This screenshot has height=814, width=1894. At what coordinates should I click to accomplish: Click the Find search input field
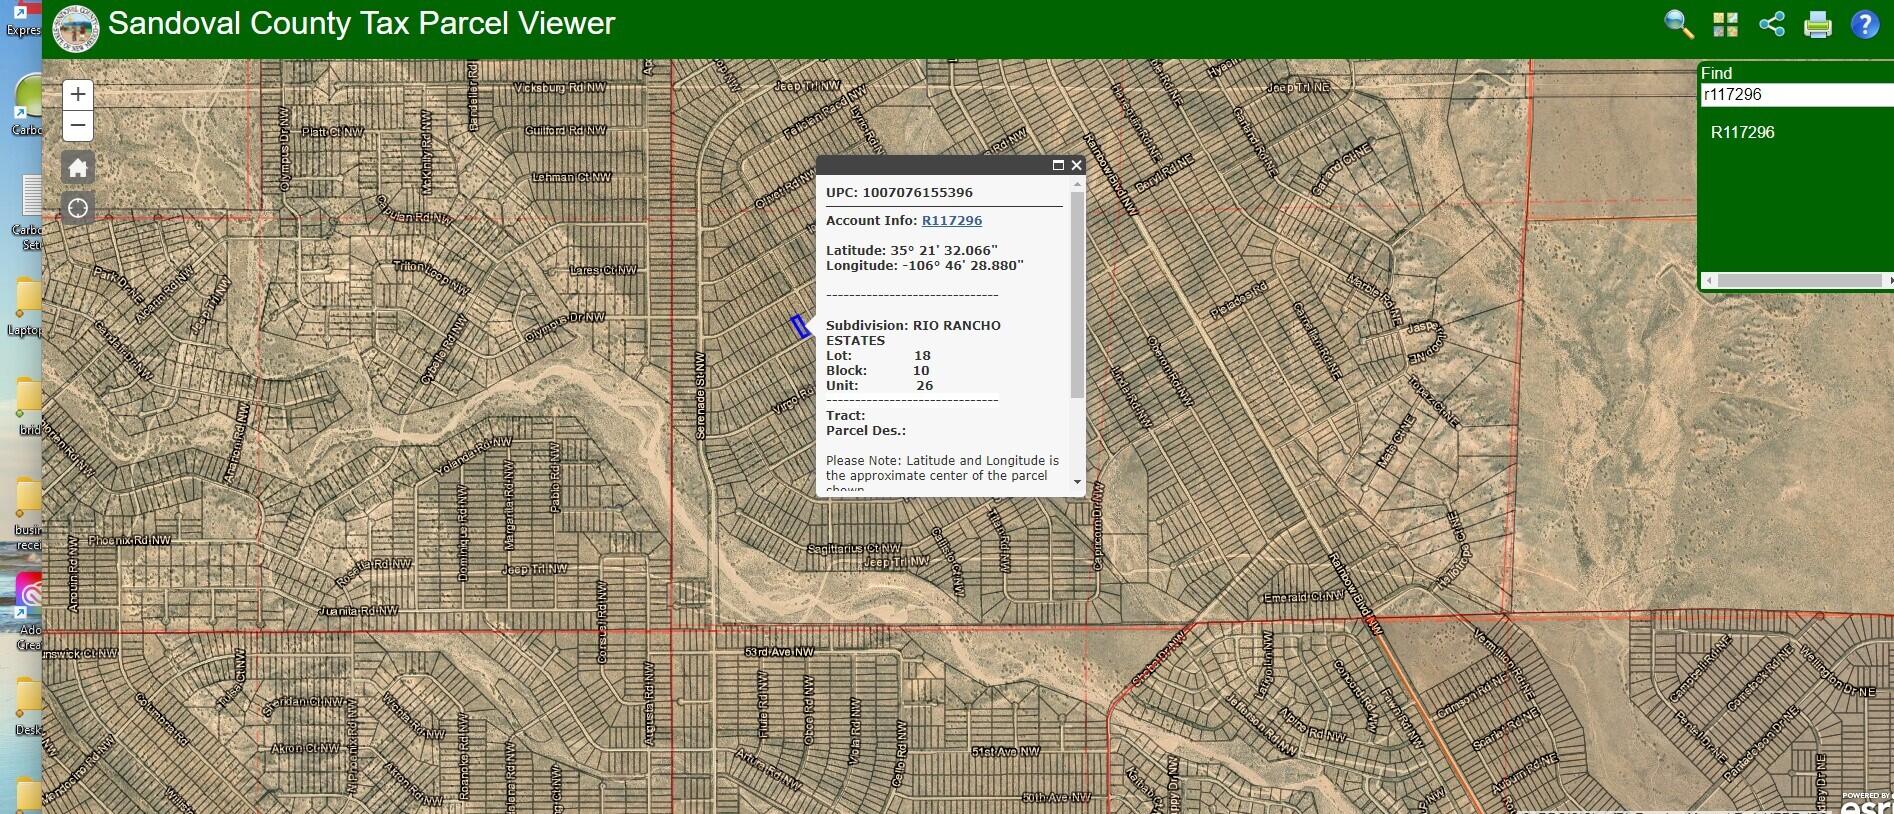[x=1795, y=95]
